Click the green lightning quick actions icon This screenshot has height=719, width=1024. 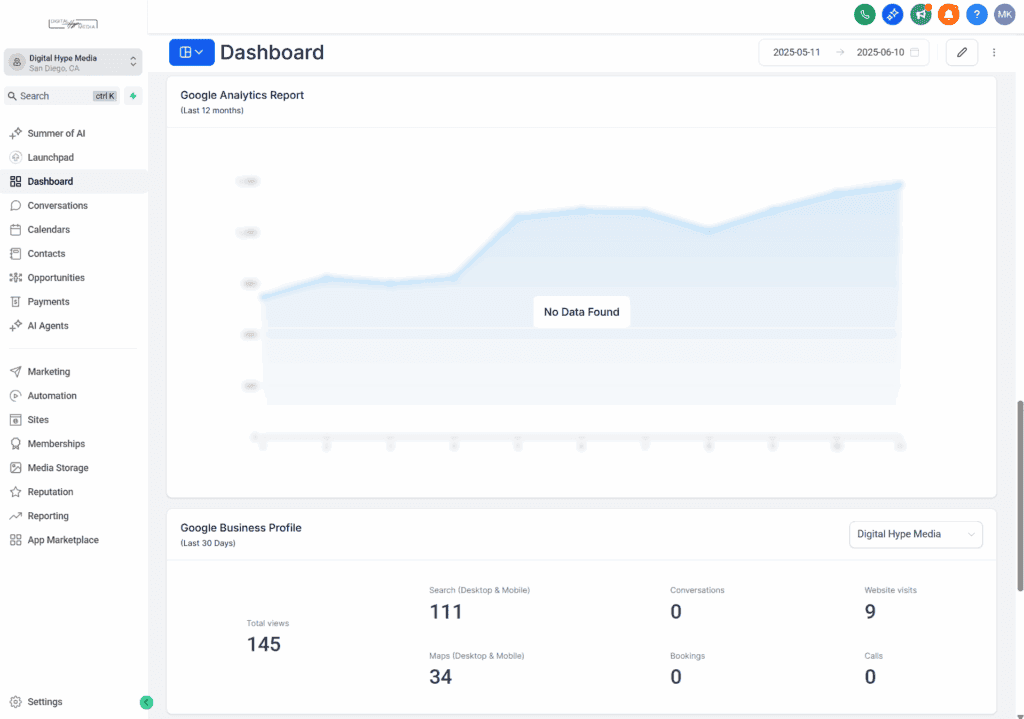133,96
